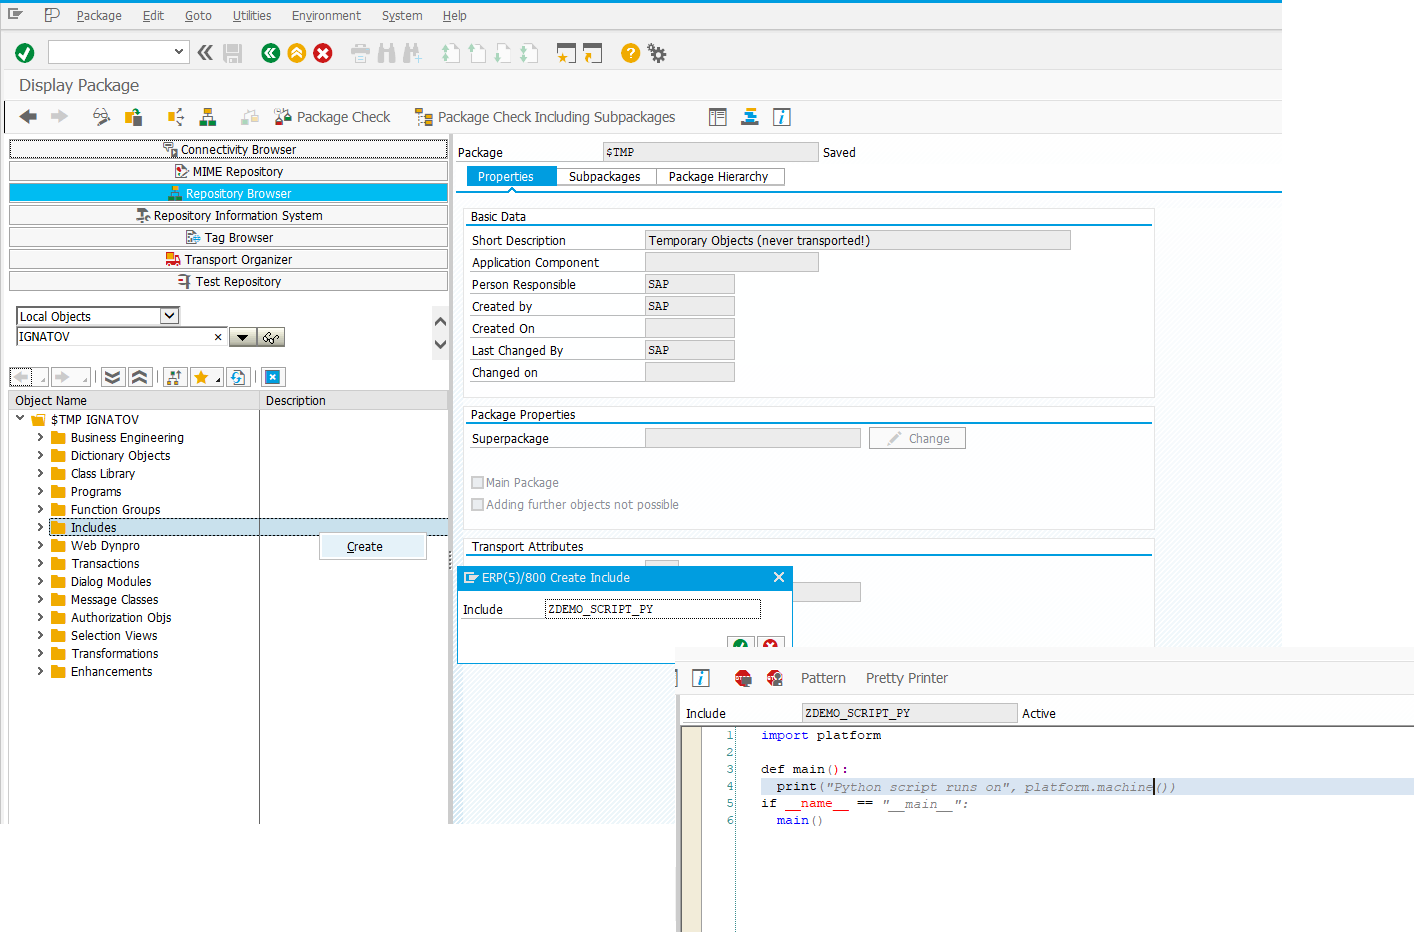This screenshot has width=1414, height=932.
Task: Open the Package menu
Action: click(99, 16)
